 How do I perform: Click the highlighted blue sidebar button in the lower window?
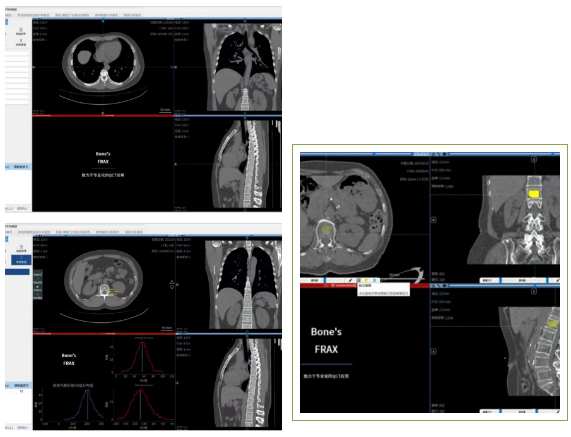[21, 260]
